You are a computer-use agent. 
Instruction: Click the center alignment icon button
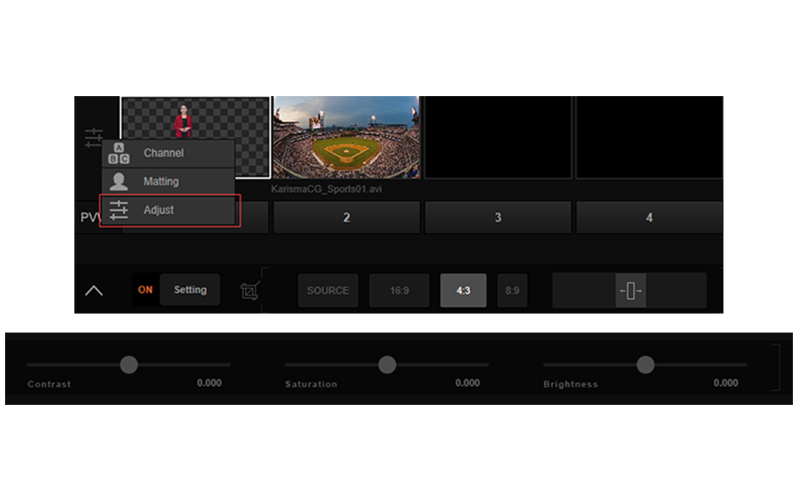(x=630, y=291)
